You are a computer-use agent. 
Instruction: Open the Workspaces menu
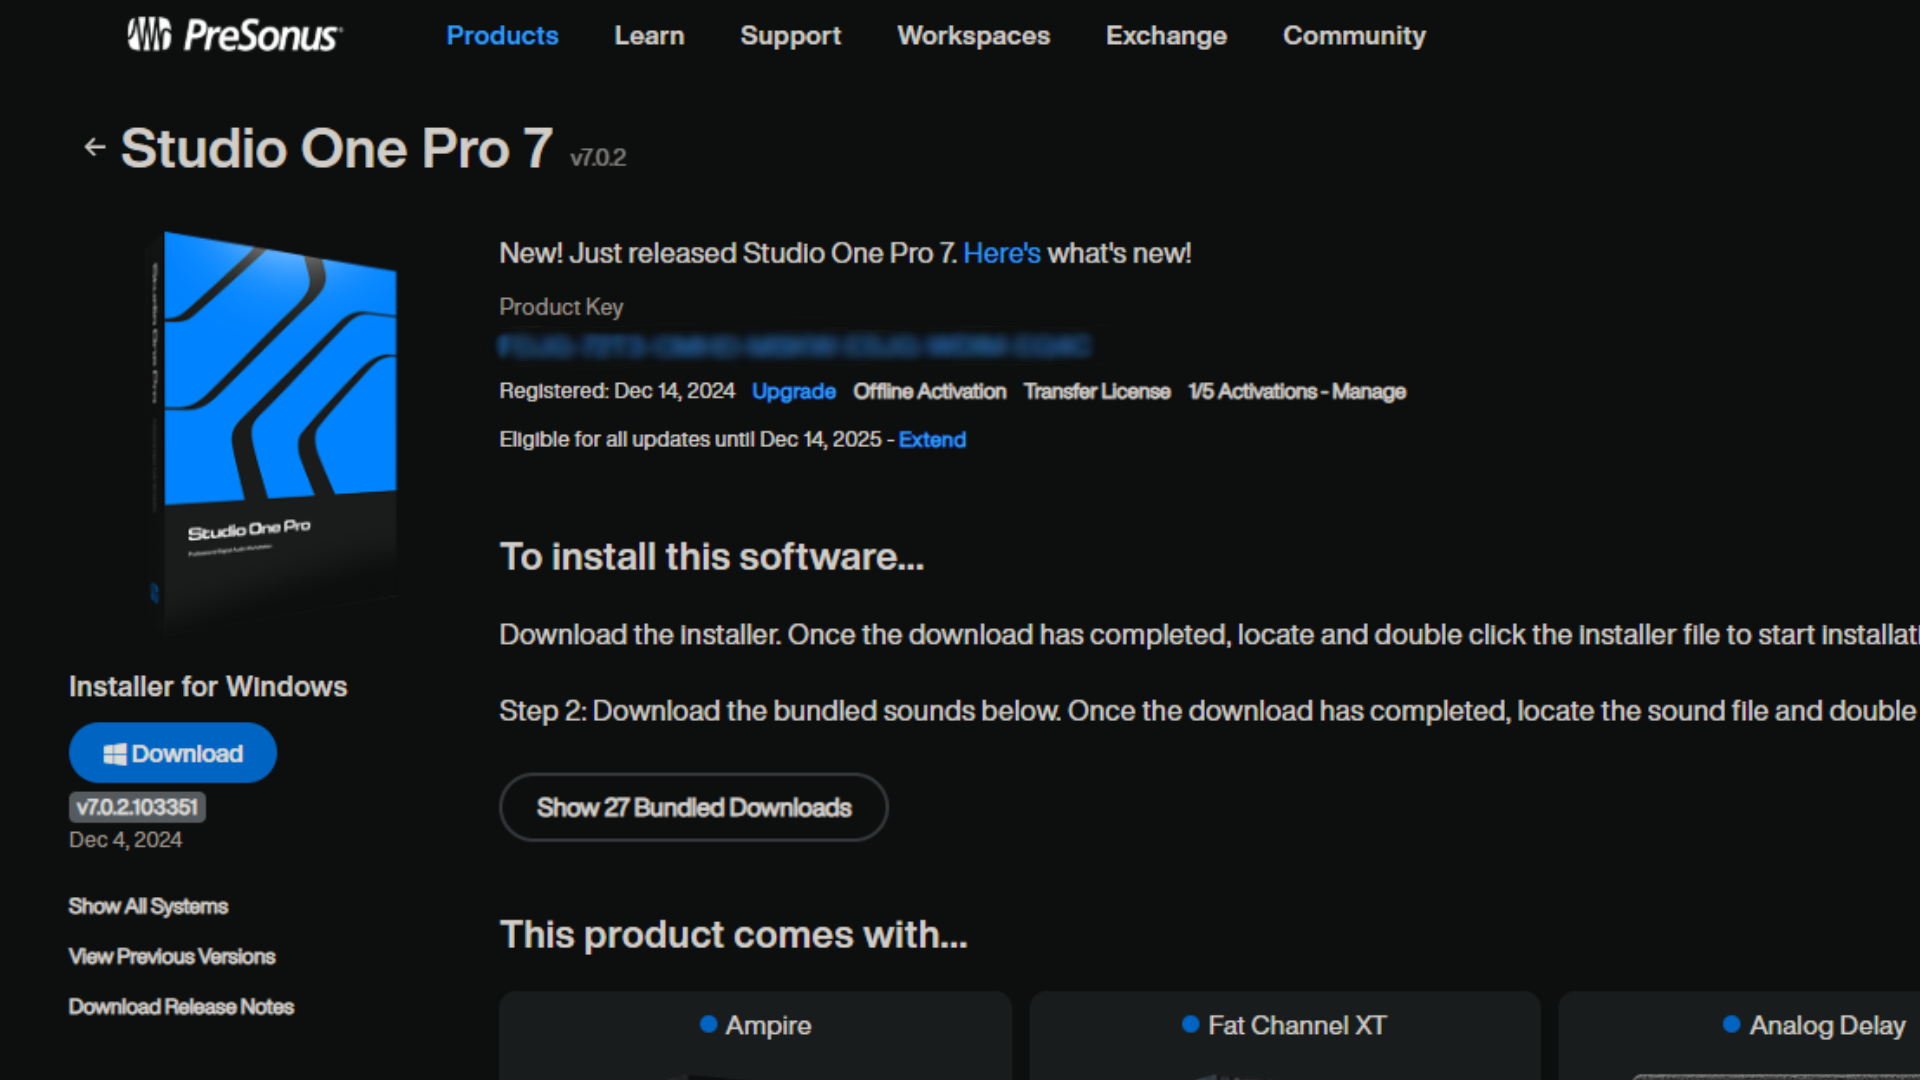pyautogui.click(x=973, y=35)
